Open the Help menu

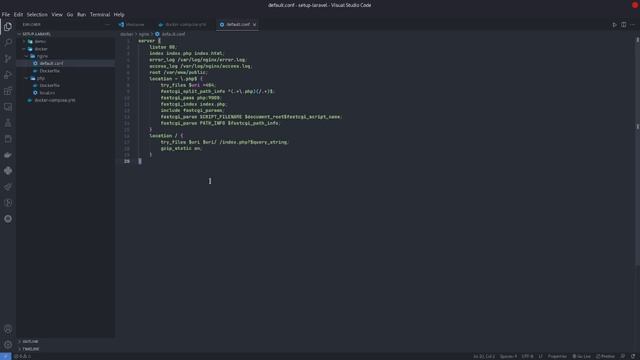point(119,14)
